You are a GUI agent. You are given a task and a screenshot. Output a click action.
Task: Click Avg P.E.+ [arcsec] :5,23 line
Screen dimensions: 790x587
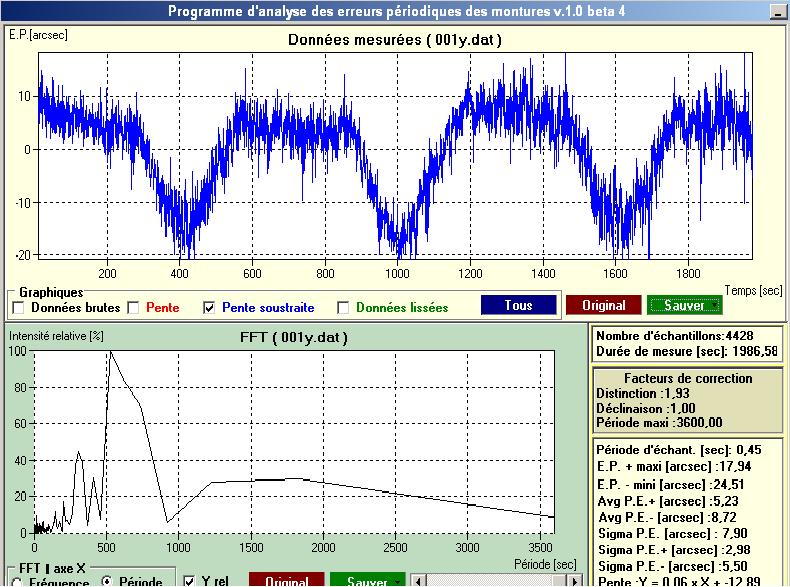click(x=668, y=501)
